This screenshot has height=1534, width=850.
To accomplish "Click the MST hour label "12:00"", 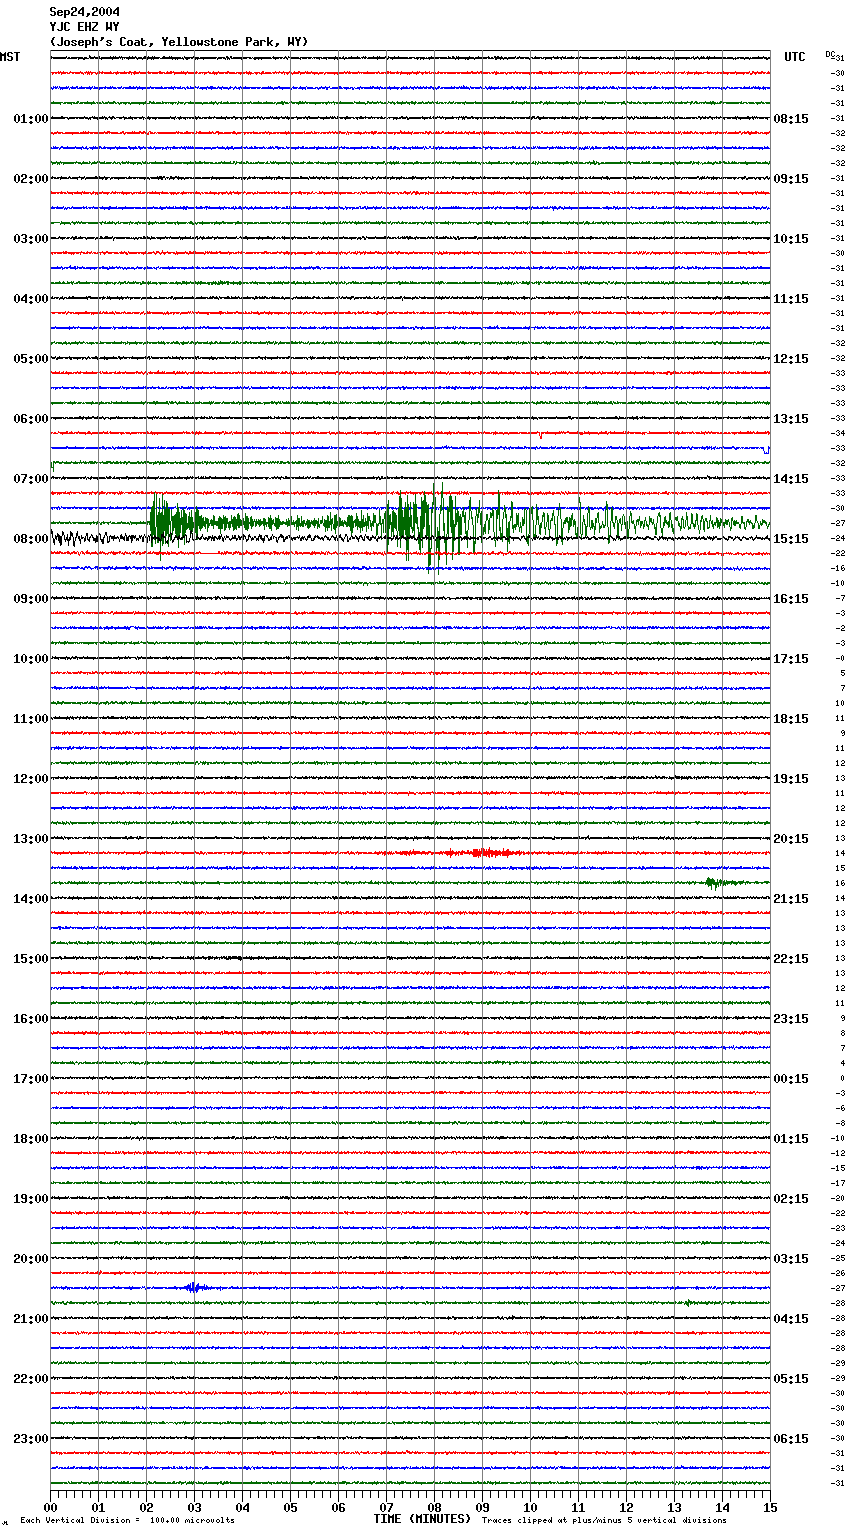I will 31,779.
